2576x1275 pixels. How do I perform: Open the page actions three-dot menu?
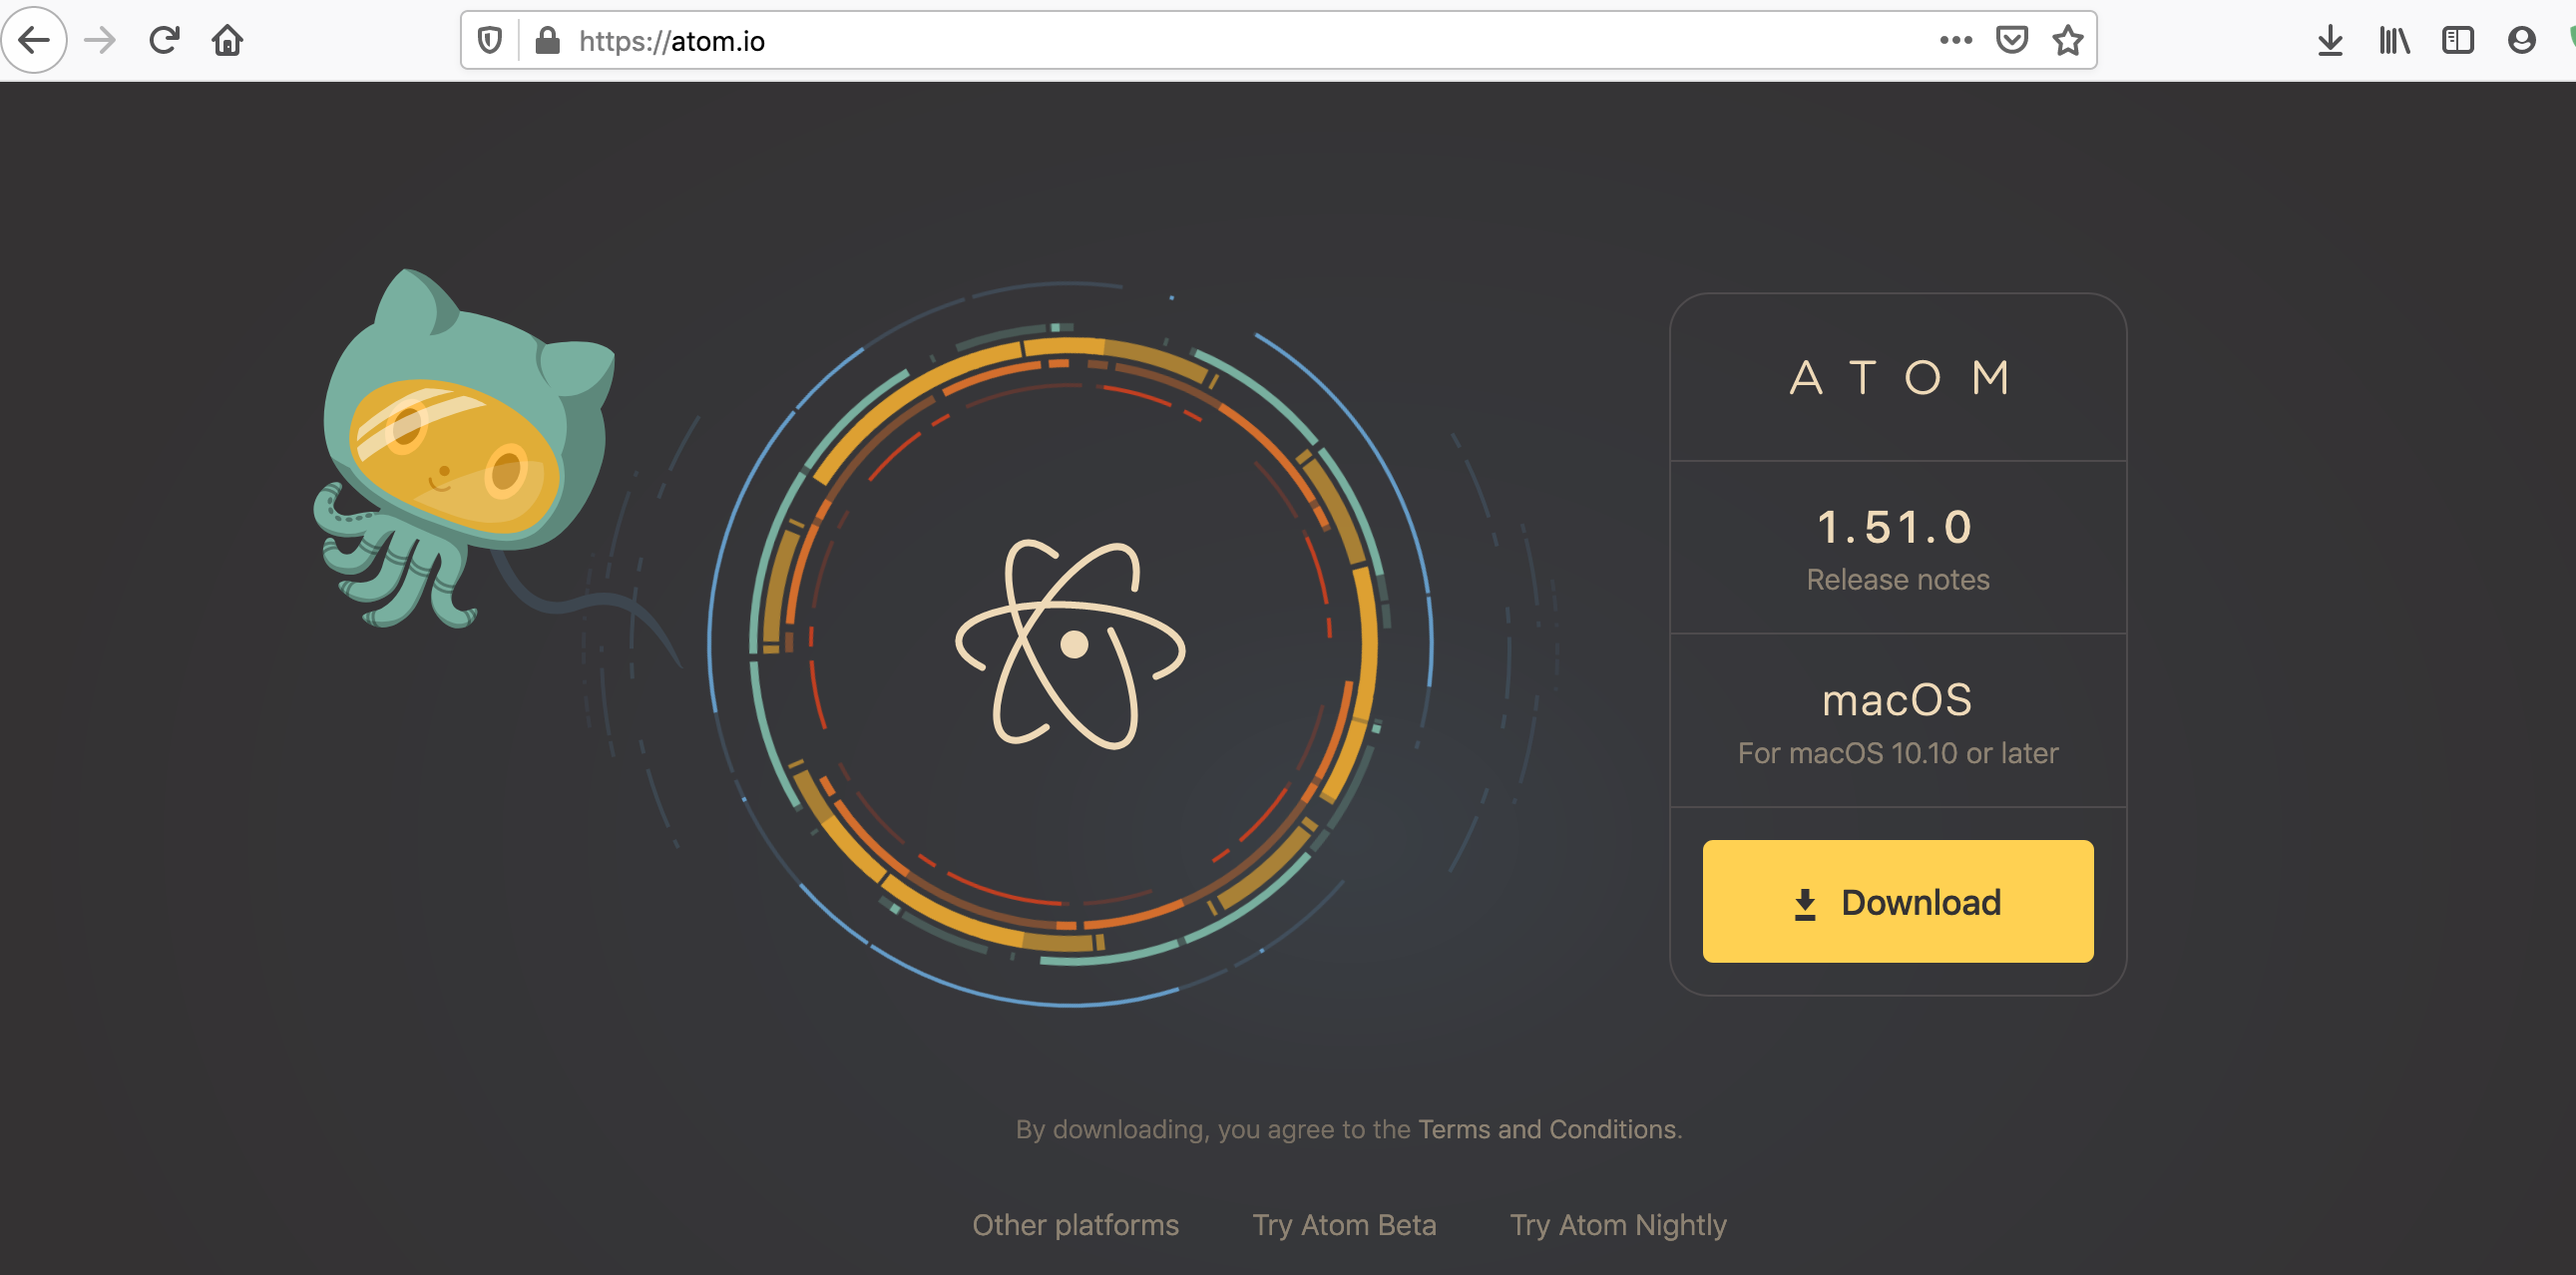coord(1955,40)
